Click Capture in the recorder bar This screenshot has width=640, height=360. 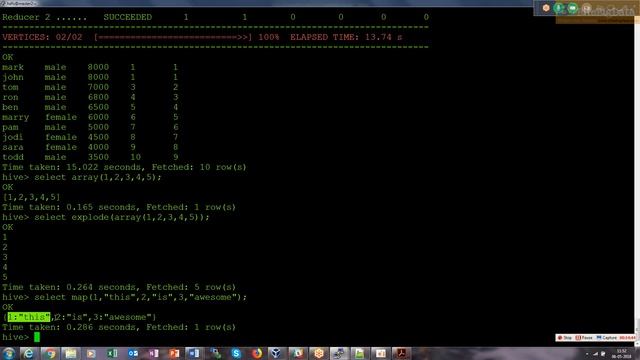coord(607,338)
